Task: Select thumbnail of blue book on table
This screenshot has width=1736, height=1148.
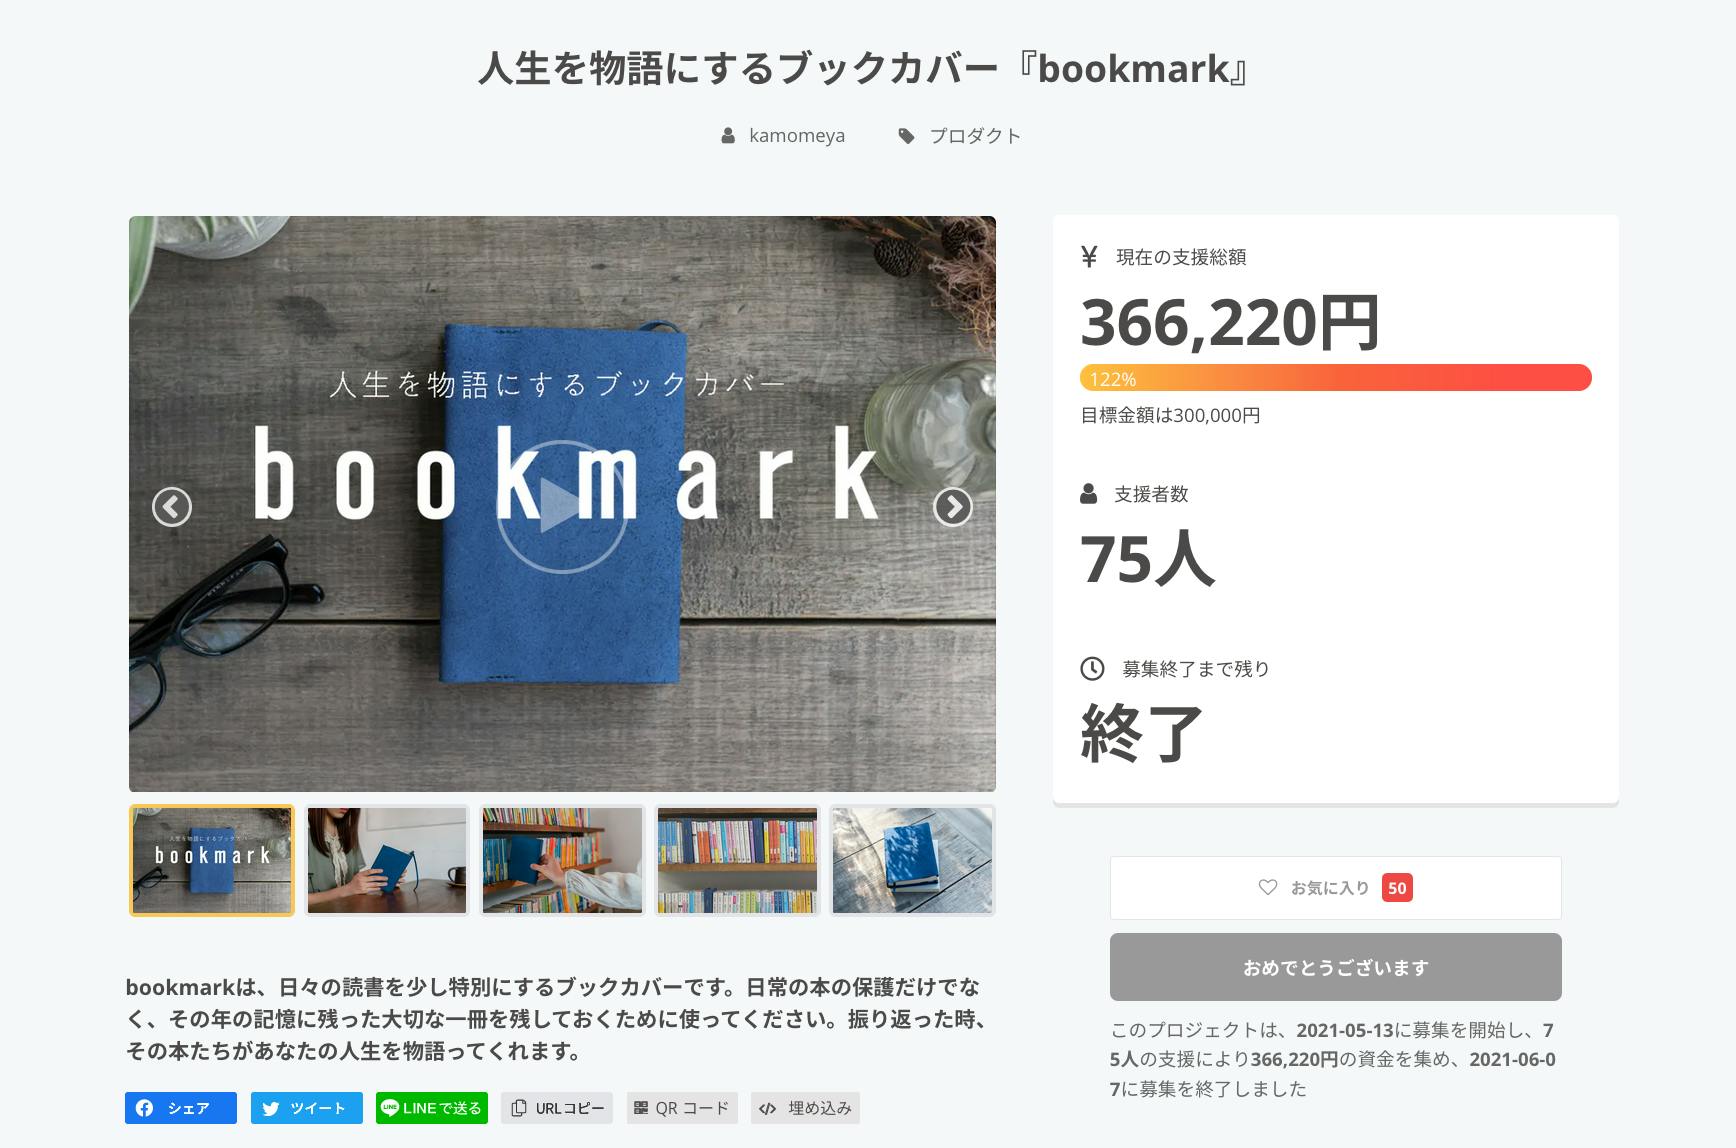Action: click(x=912, y=860)
